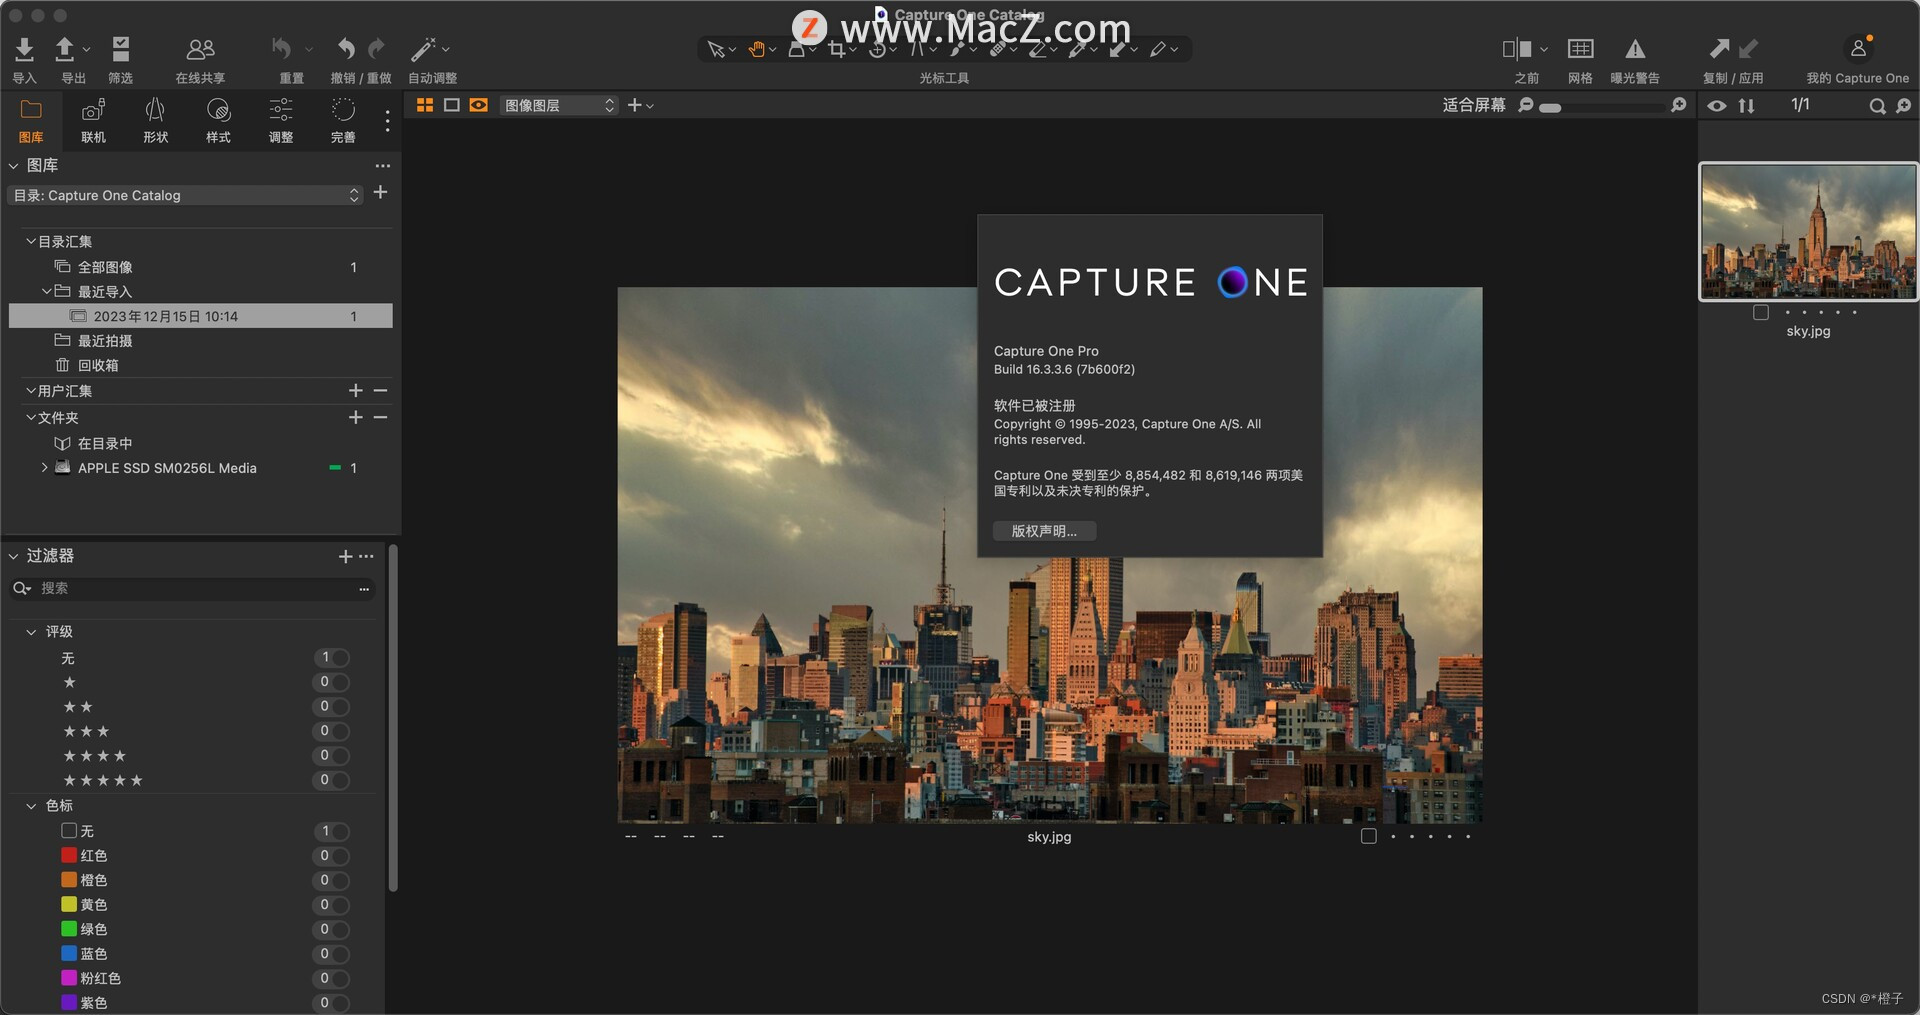Click the 导出 export icon
The height and width of the screenshot is (1015, 1920).
point(65,49)
